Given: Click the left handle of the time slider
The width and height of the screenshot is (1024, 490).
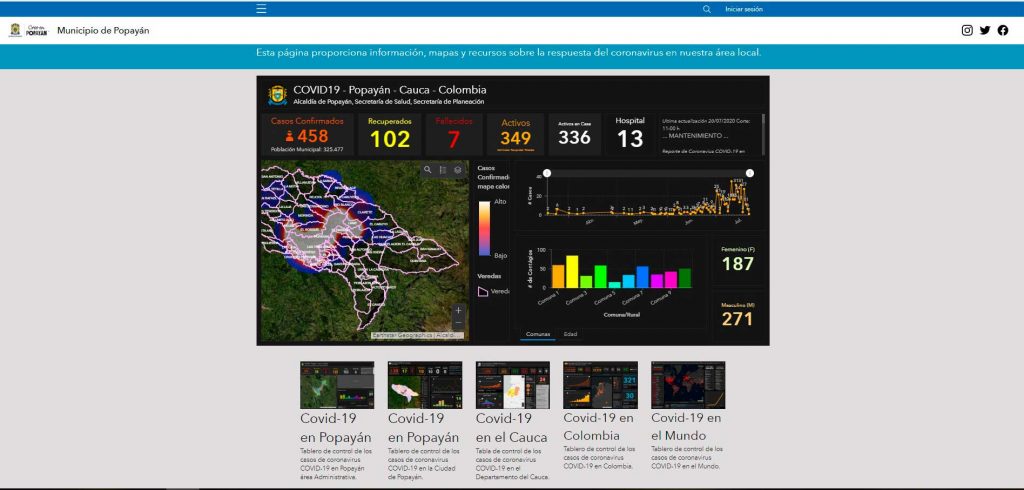Looking at the screenshot, I should pyautogui.click(x=547, y=173).
